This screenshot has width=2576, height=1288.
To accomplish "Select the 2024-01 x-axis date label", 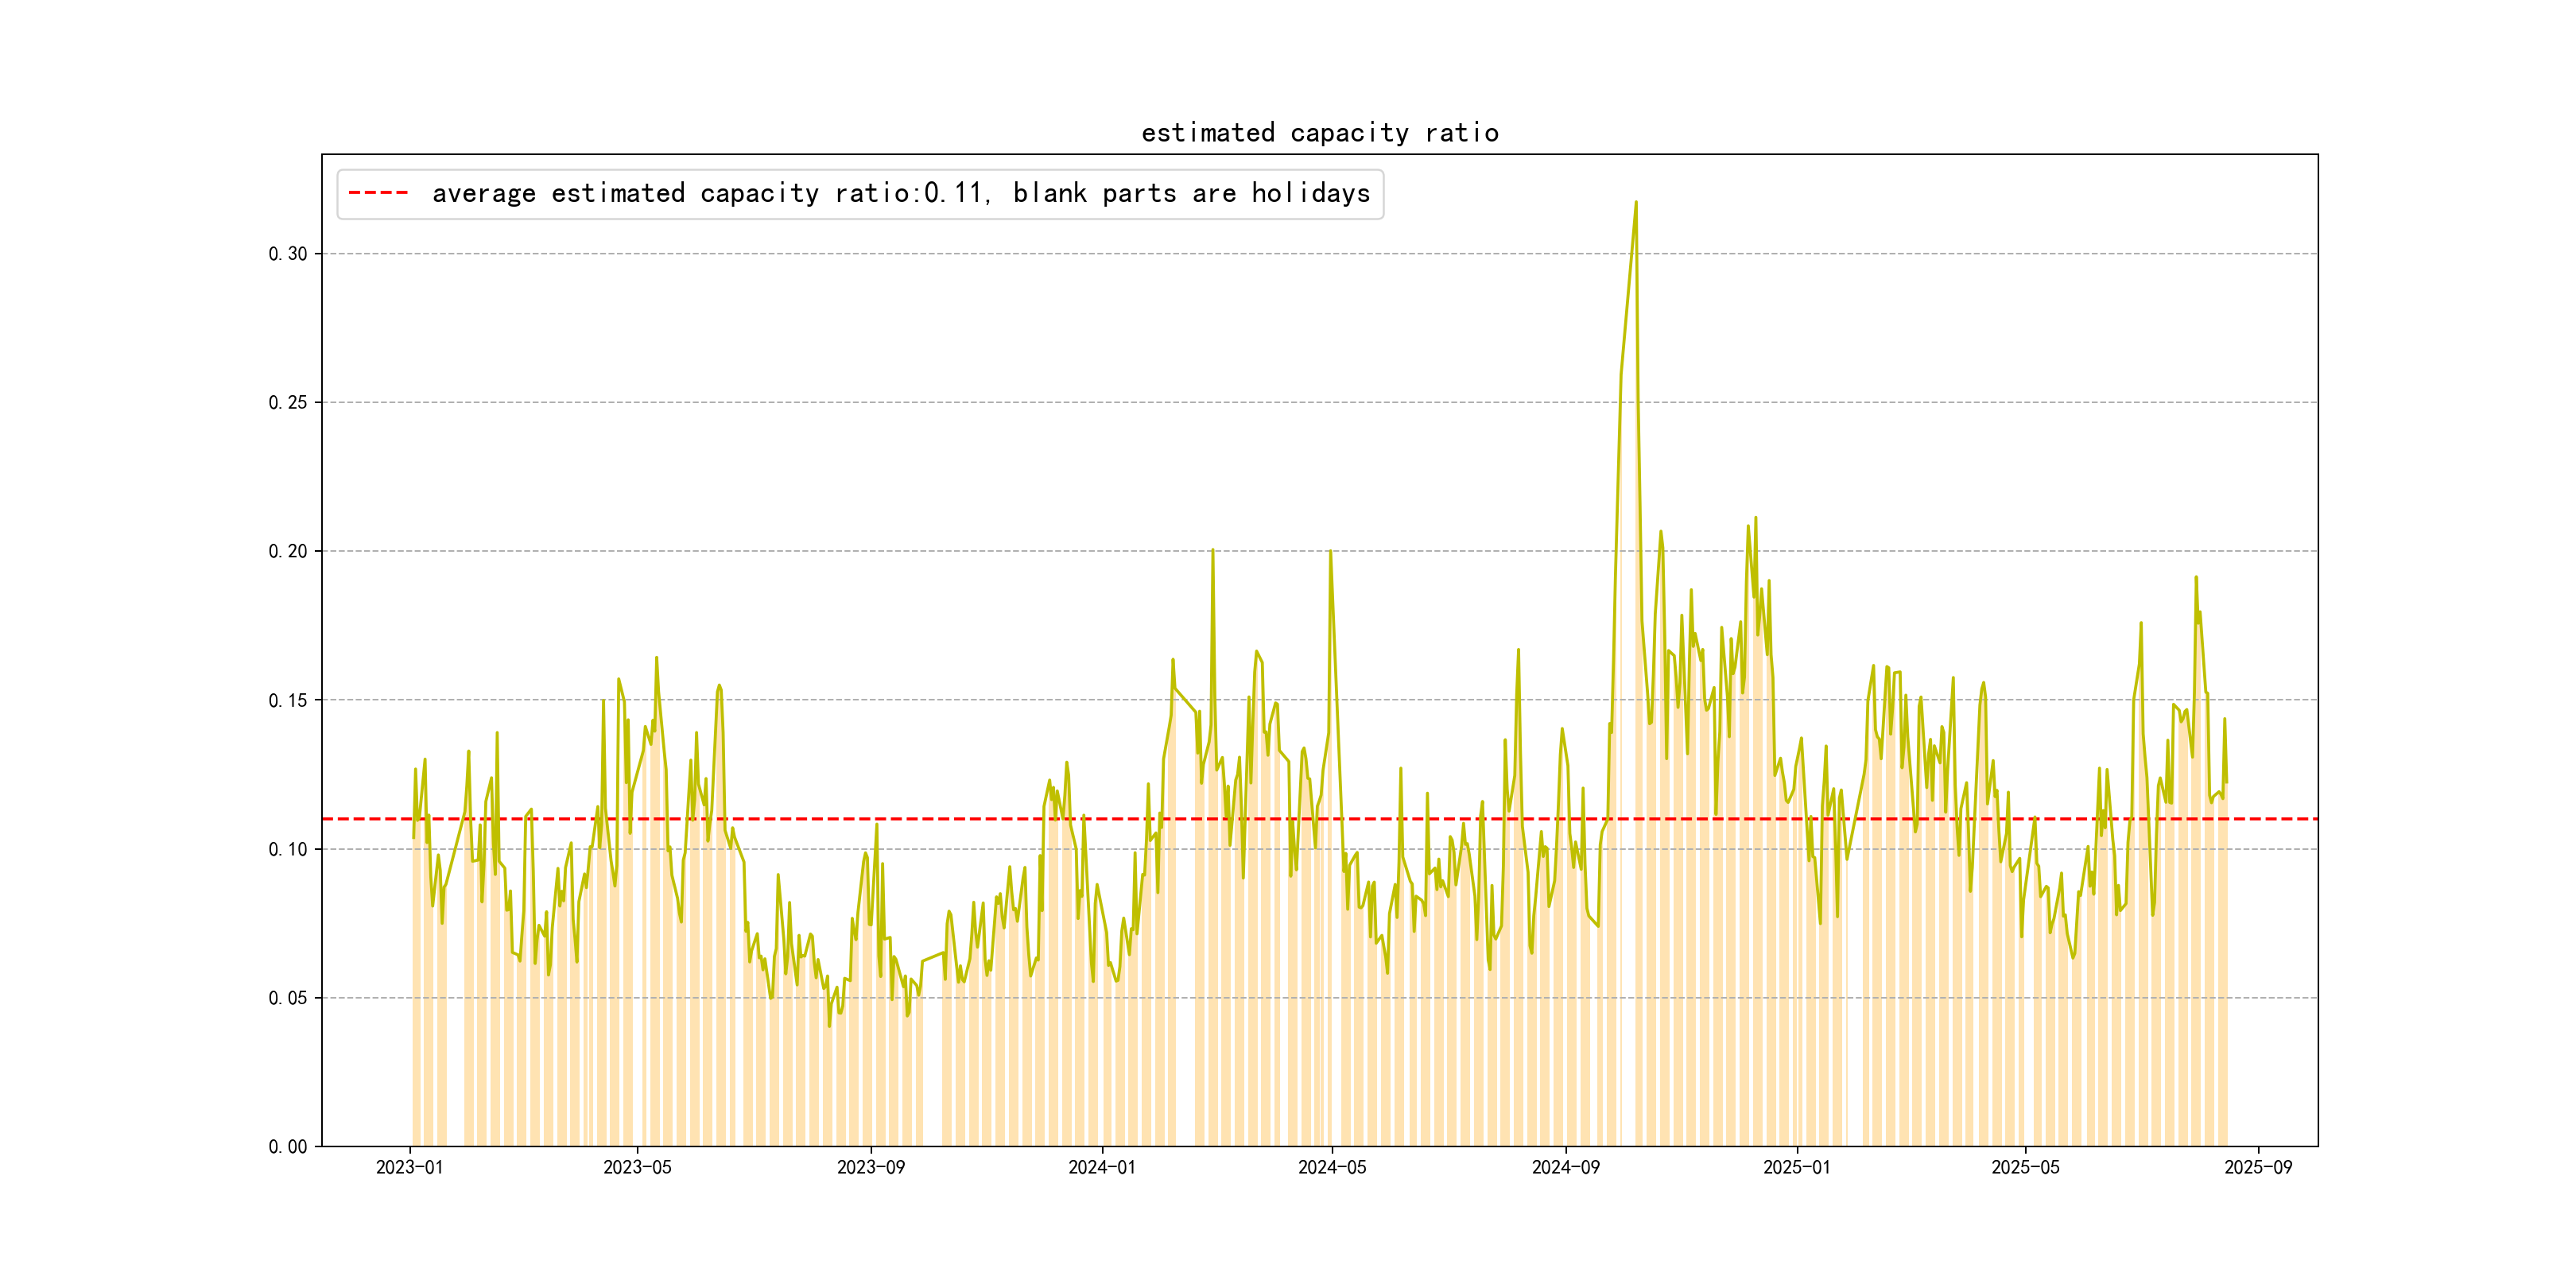I will coord(1101,1168).
